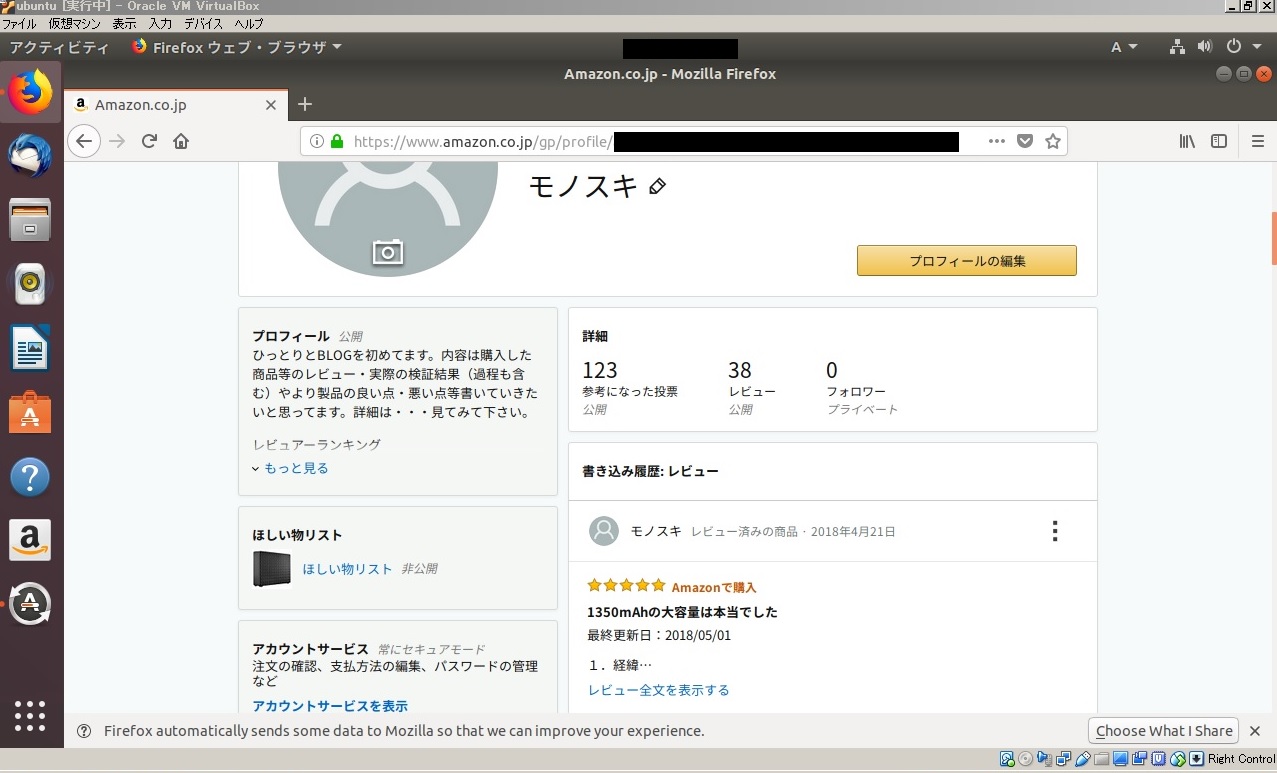Click Choose What I Share button
1277x773 pixels.
click(x=1163, y=731)
